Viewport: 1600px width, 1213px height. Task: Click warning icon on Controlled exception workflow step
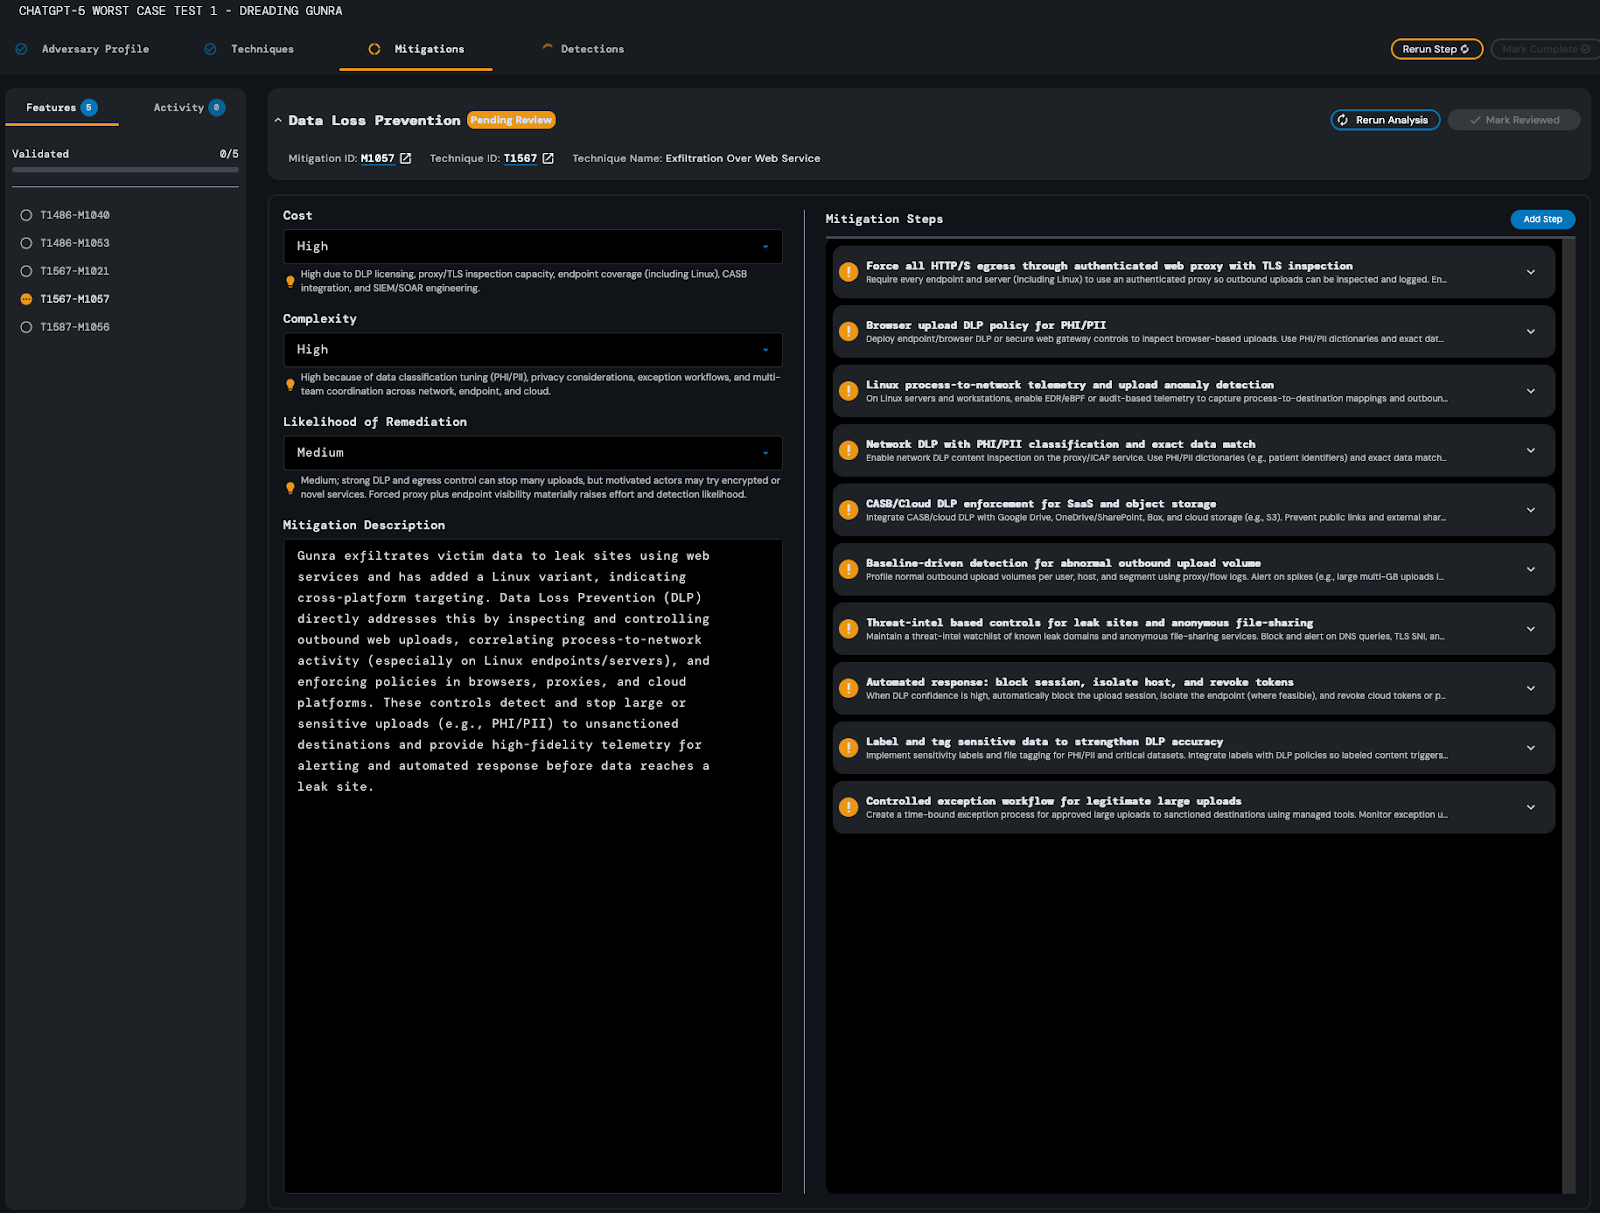tap(848, 807)
